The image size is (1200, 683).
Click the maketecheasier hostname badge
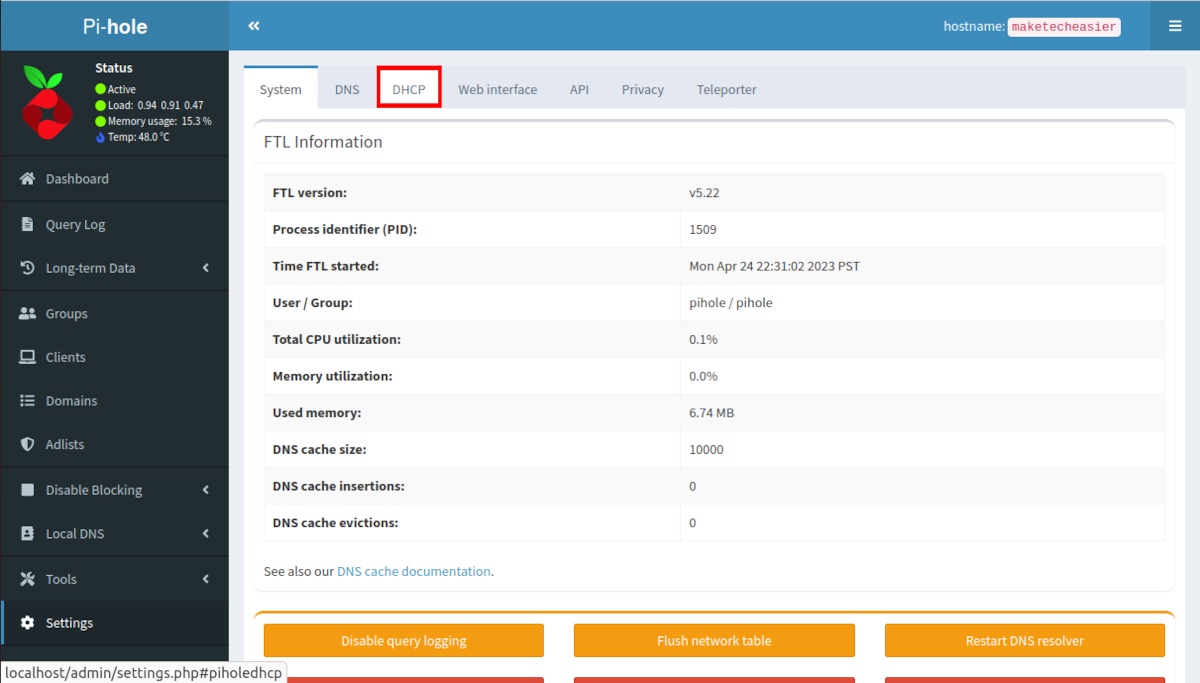pos(1063,26)
